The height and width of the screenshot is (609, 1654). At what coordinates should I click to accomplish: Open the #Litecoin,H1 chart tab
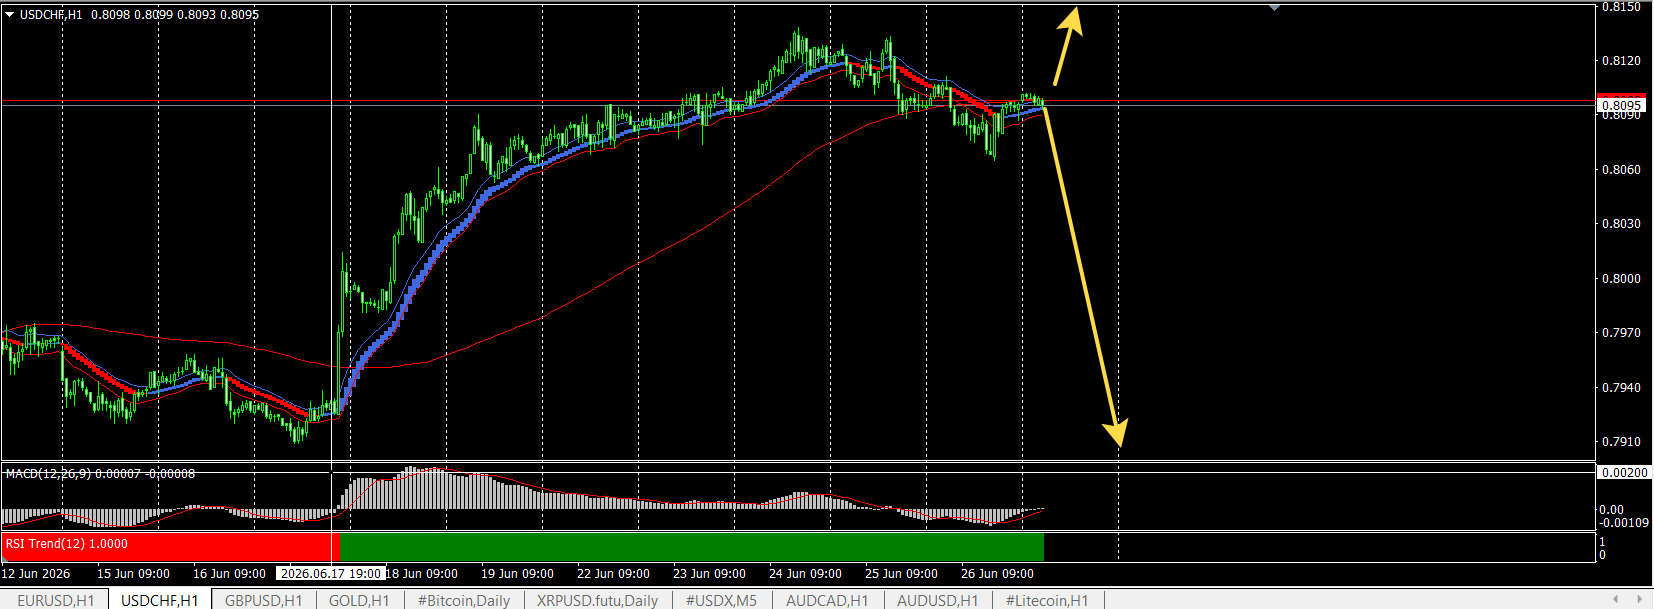[1047, 600]
